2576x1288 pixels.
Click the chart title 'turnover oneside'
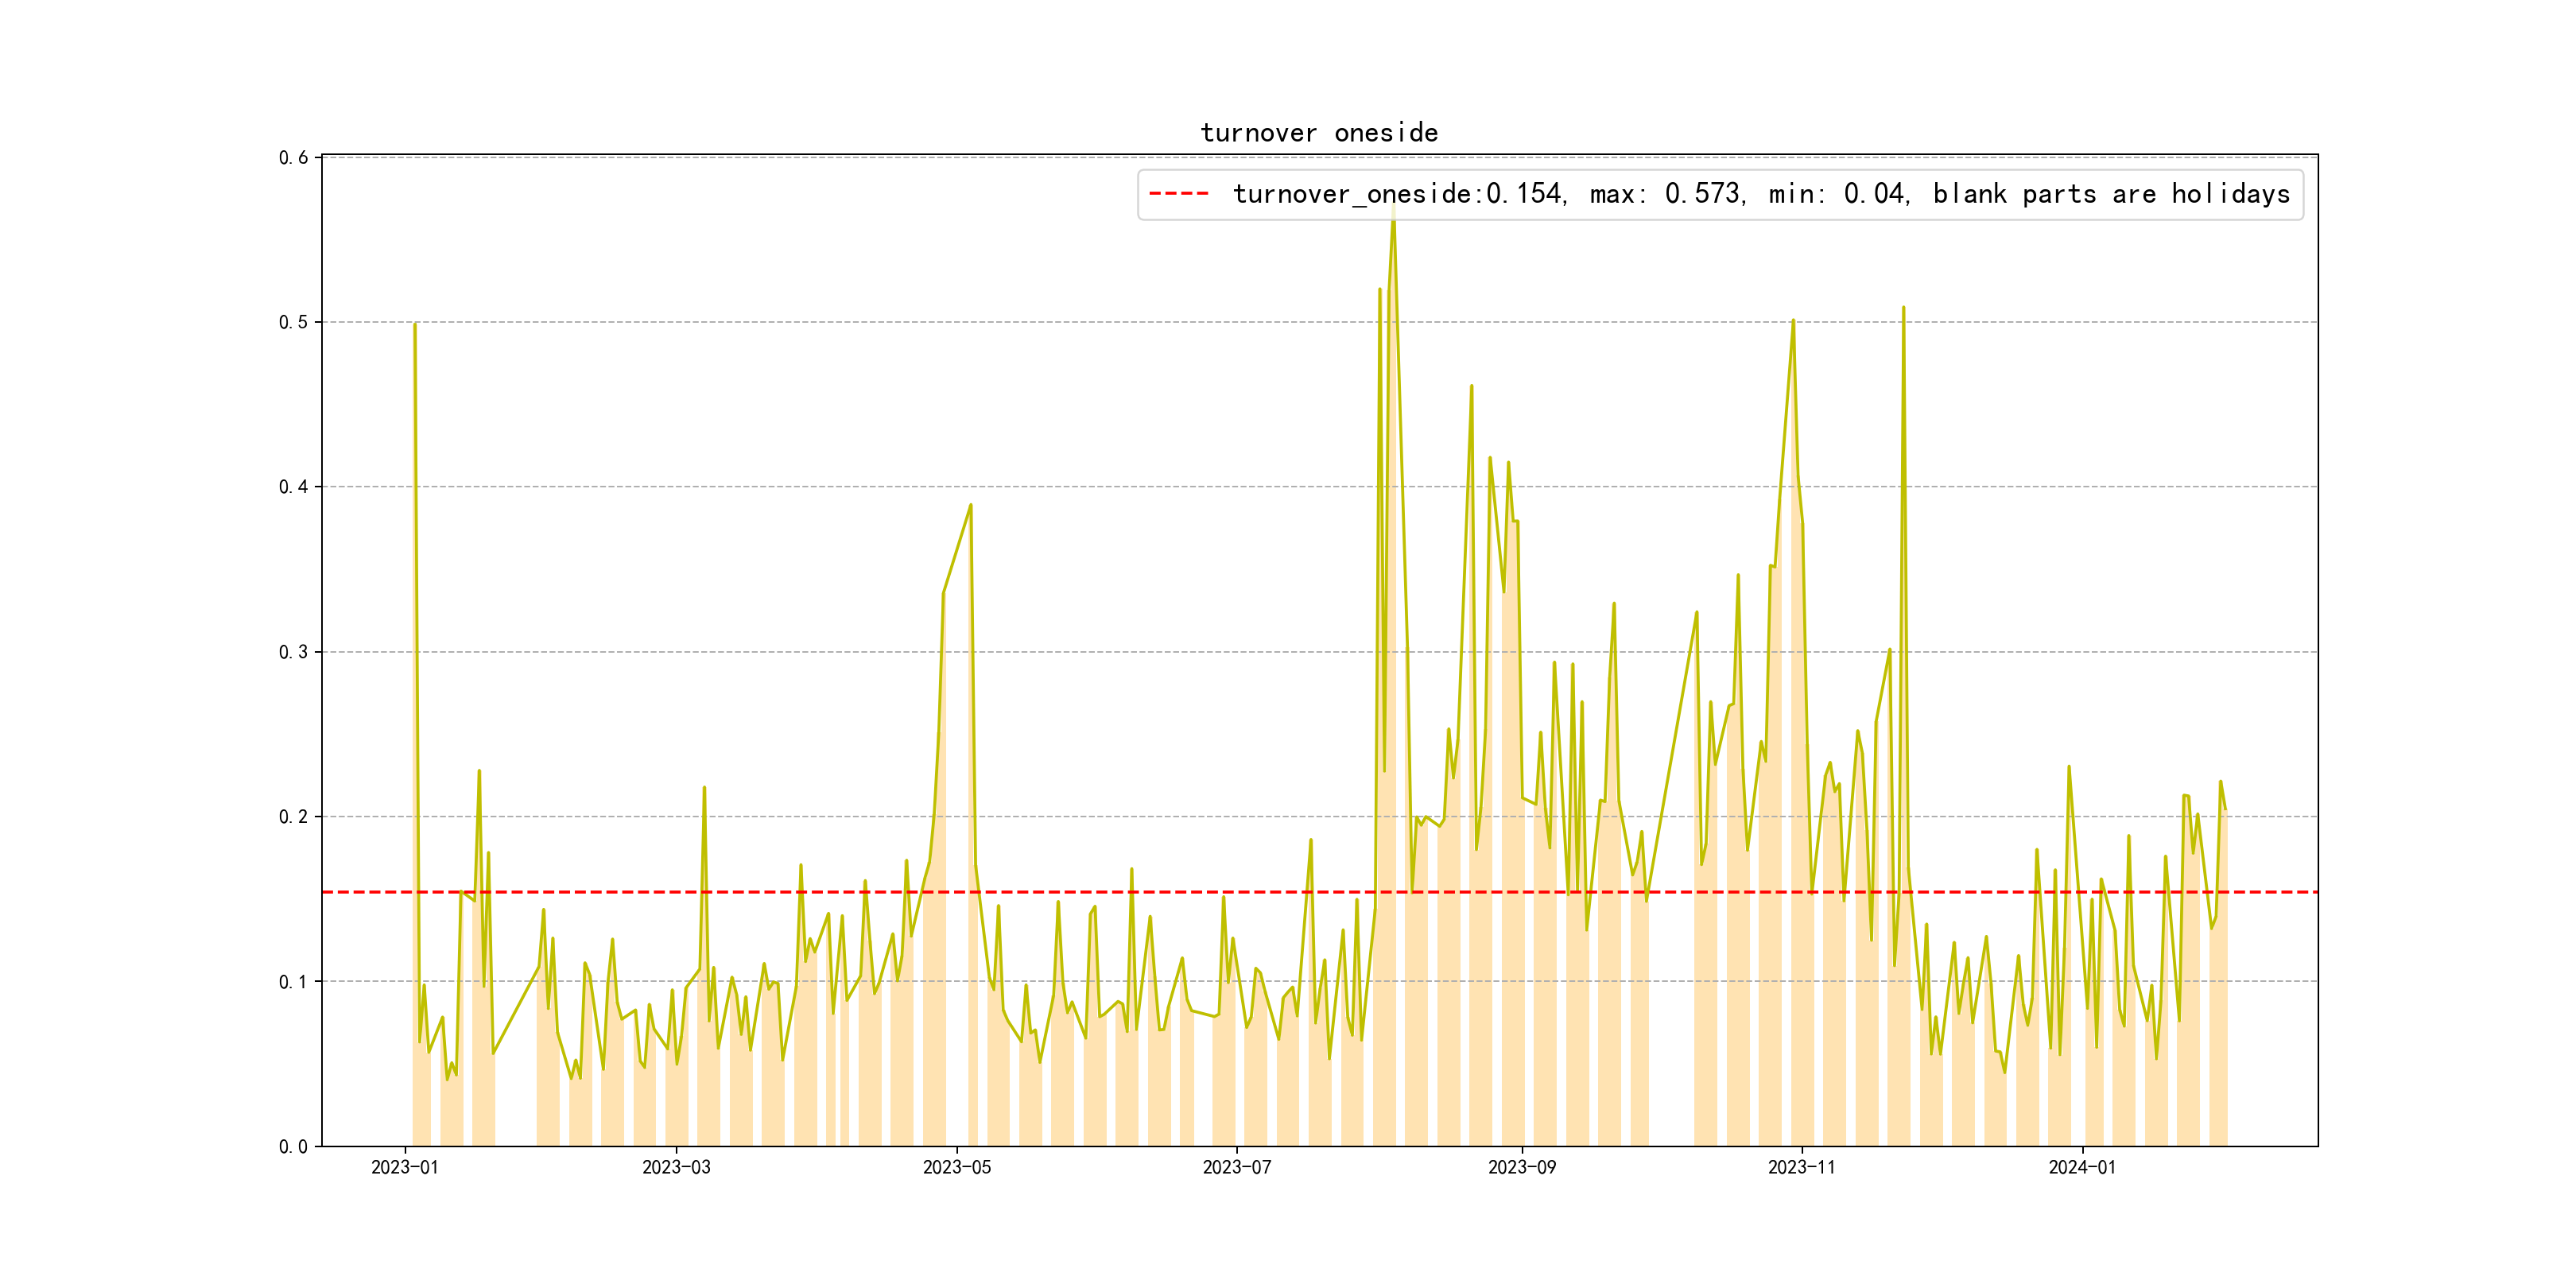[1318, 133]
